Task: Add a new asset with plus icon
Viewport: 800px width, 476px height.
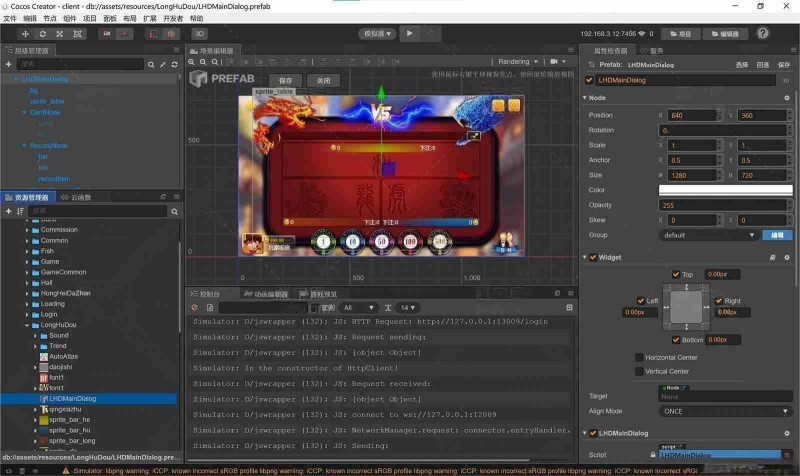Action: coord(8,211)
